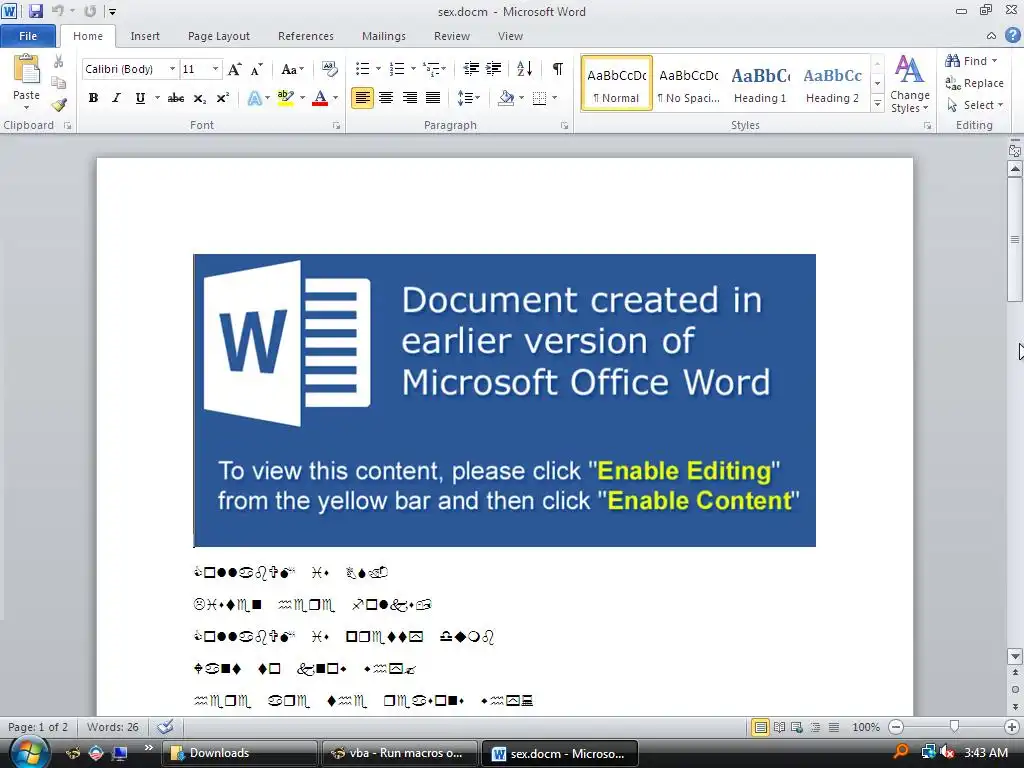Image resolution: width=1024 pixels, height=768 pixels.
Task: Open the File tab
Action: [x=27, y=36]
